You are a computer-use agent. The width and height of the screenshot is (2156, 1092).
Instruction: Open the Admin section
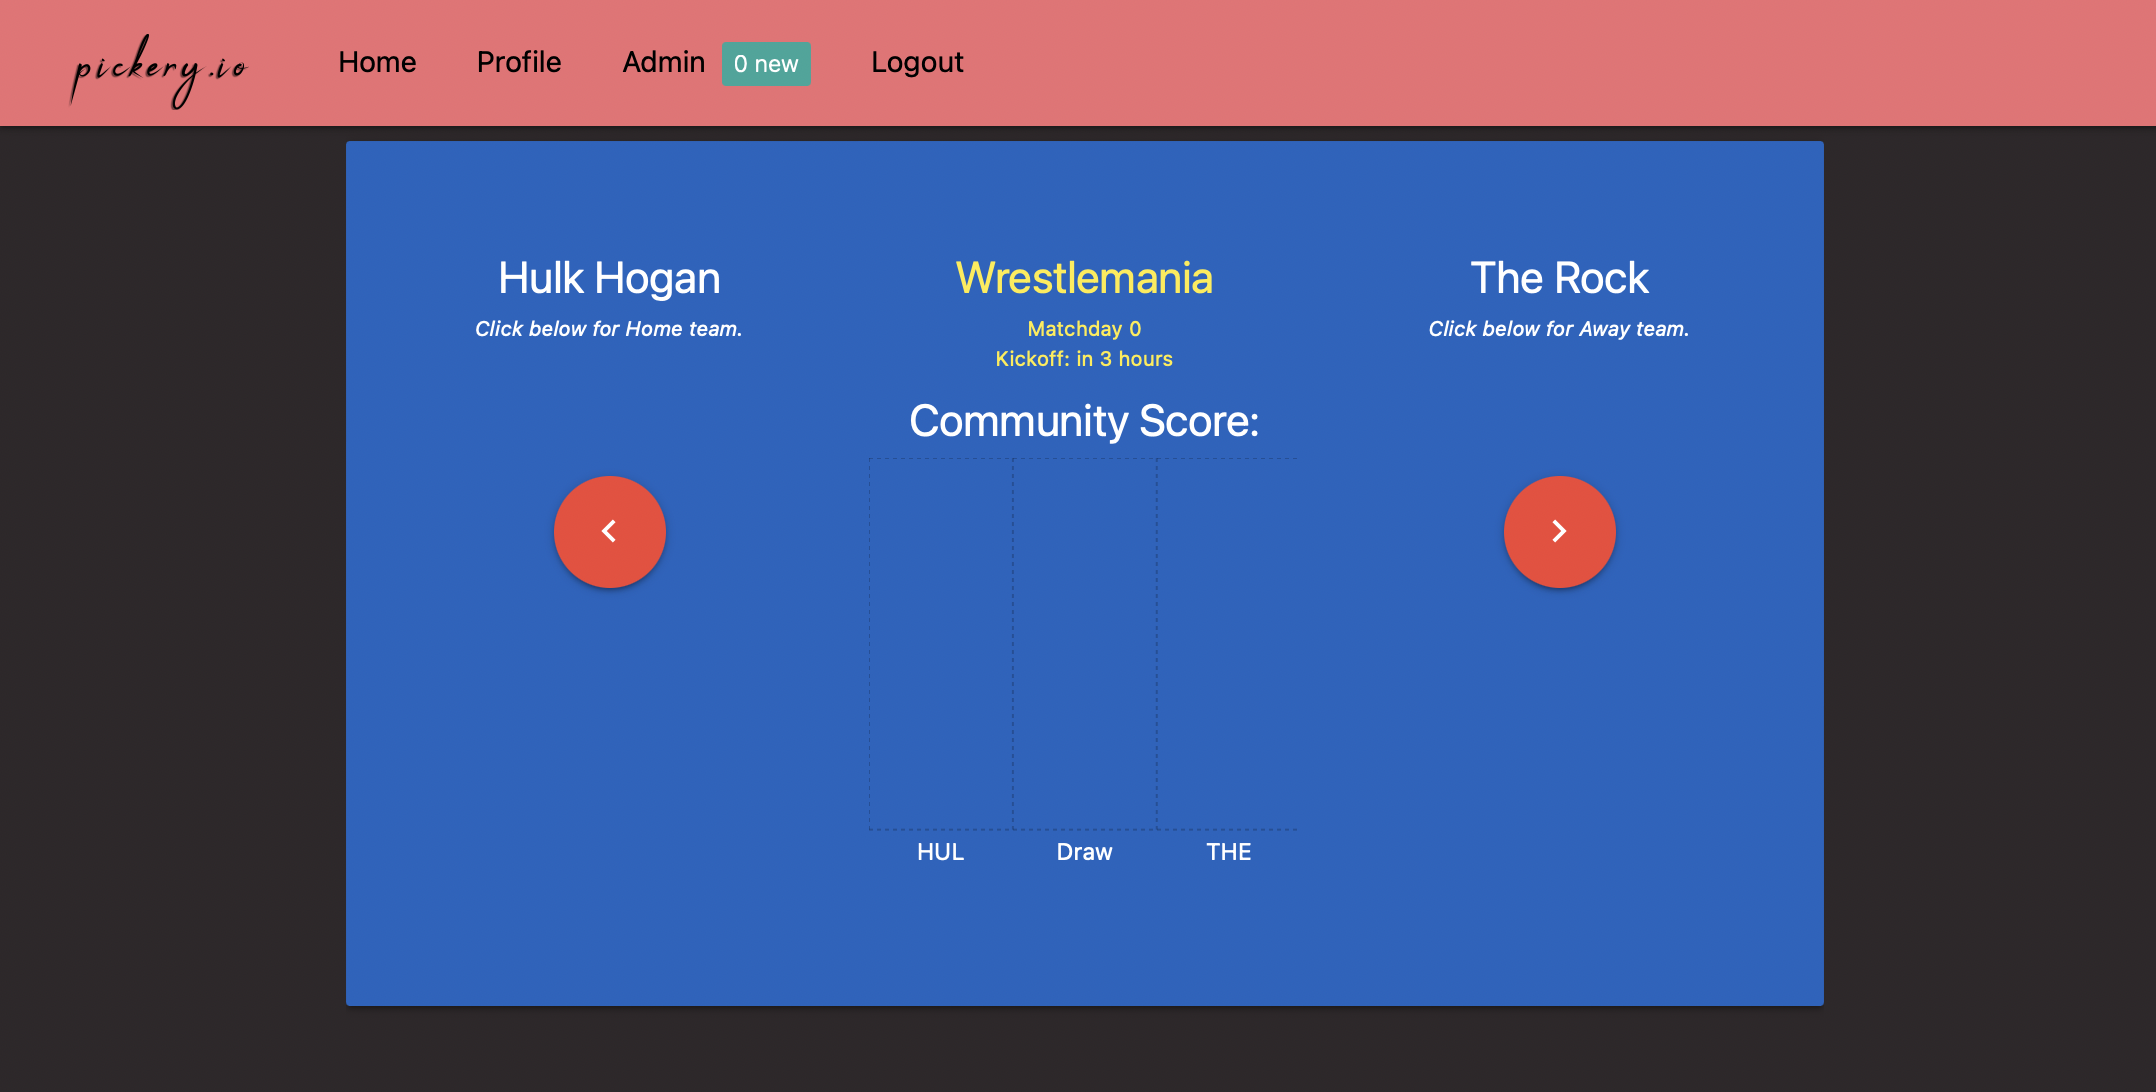[x=664, y=62]
